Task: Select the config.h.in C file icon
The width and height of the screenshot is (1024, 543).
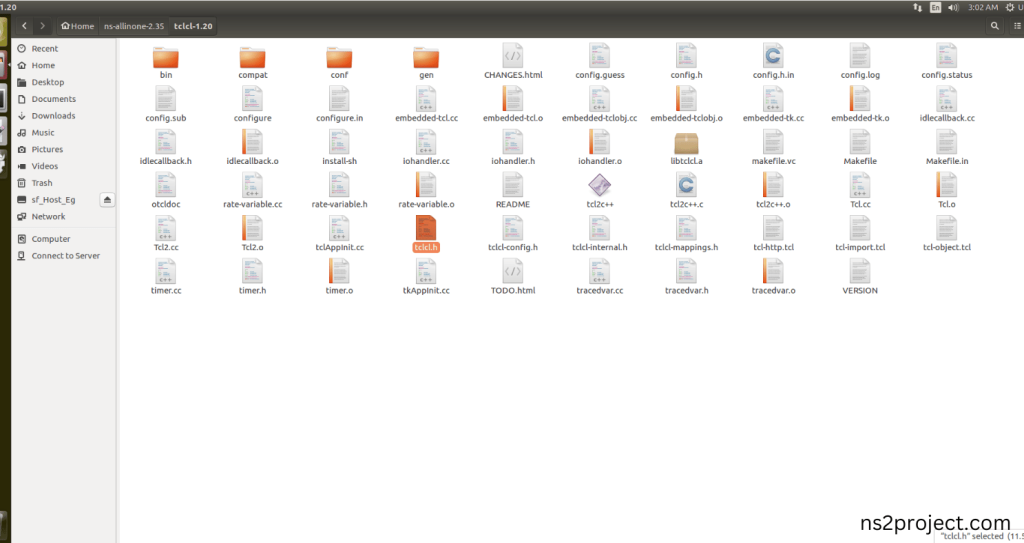Action: [773, 56]
